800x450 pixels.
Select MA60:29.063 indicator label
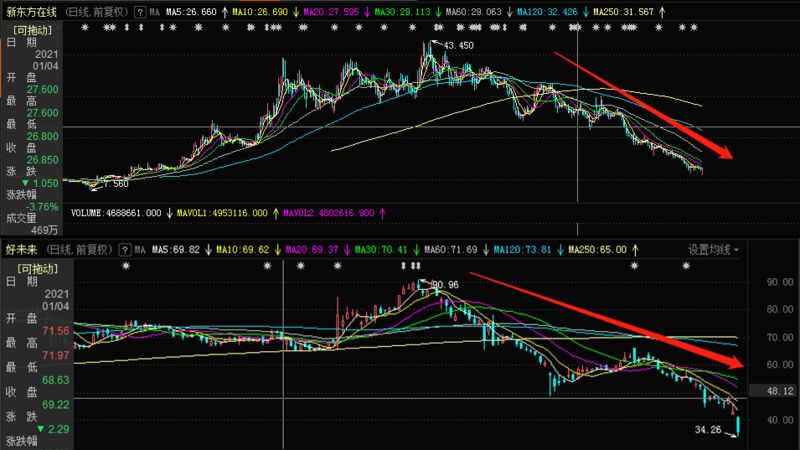point(473,12)
